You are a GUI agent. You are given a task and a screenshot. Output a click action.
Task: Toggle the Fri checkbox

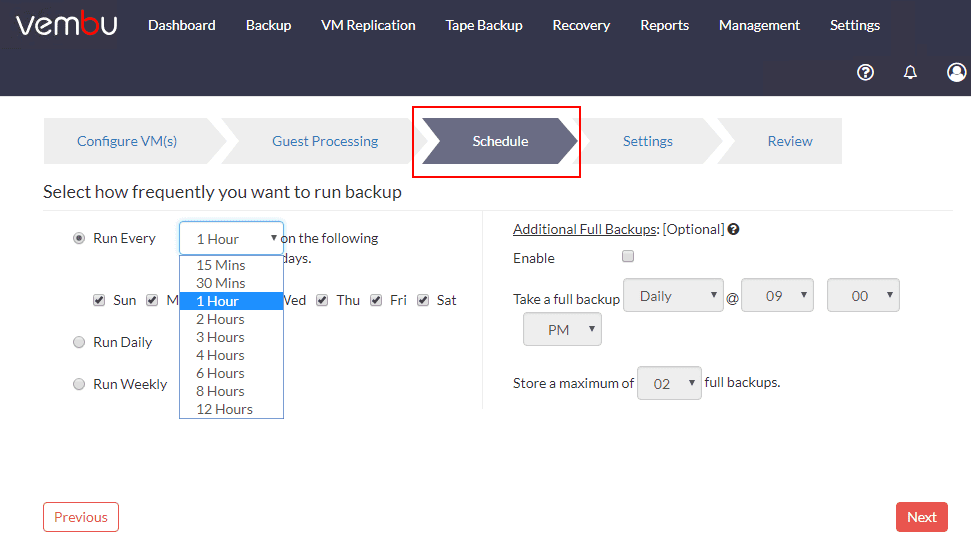pos(376,300)
